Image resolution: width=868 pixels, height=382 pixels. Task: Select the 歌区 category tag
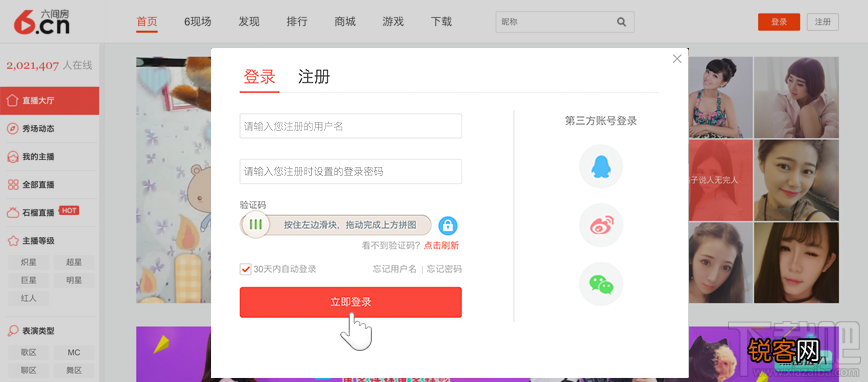pyautogui.click(x=28, y=353)
